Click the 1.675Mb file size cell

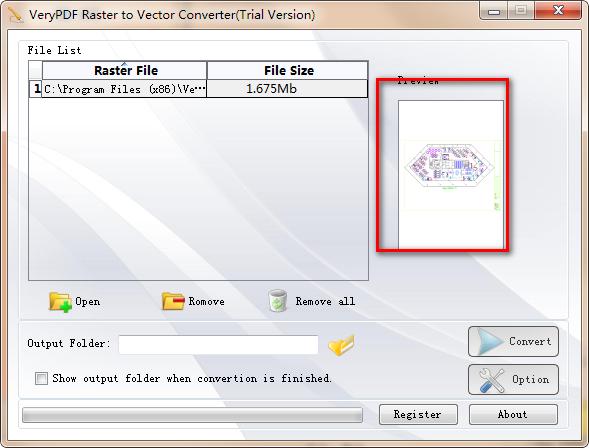point(287,89)
